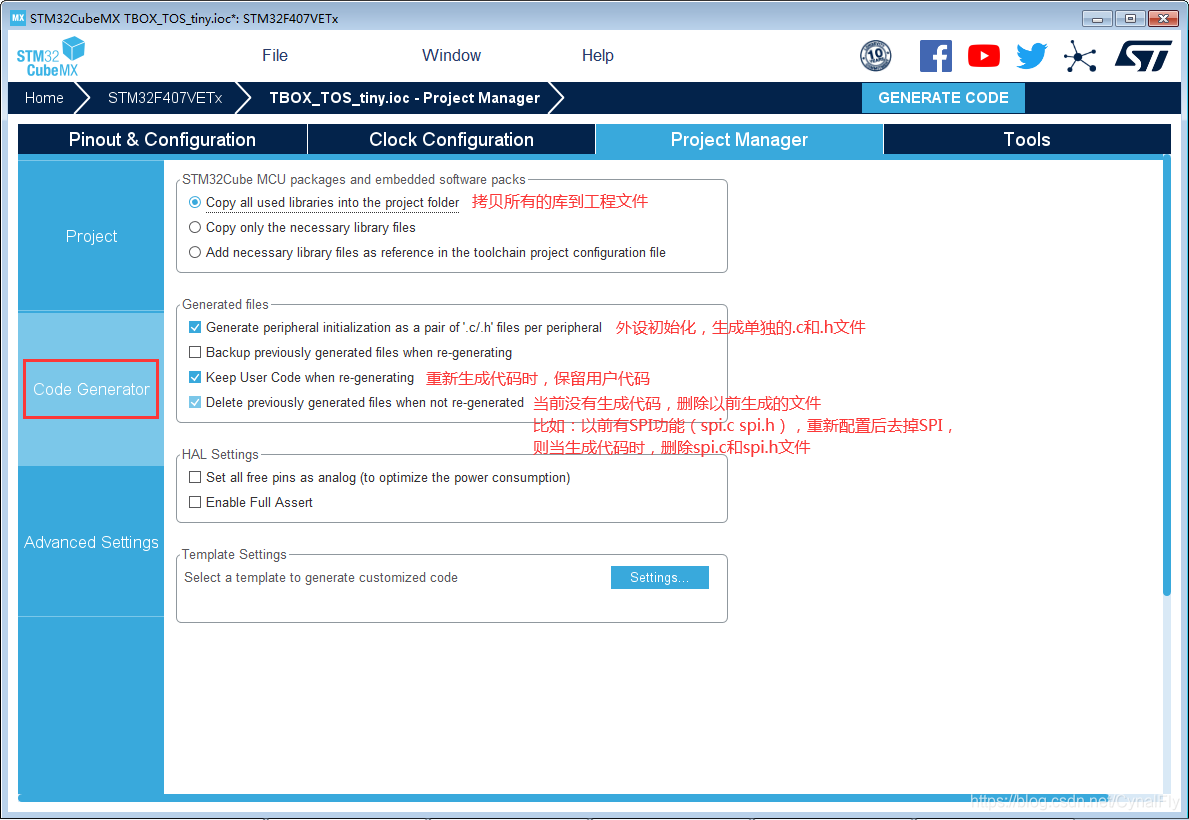Screen dimensions: 1189x820
Task: Open the Window menu
Action: 451,56
